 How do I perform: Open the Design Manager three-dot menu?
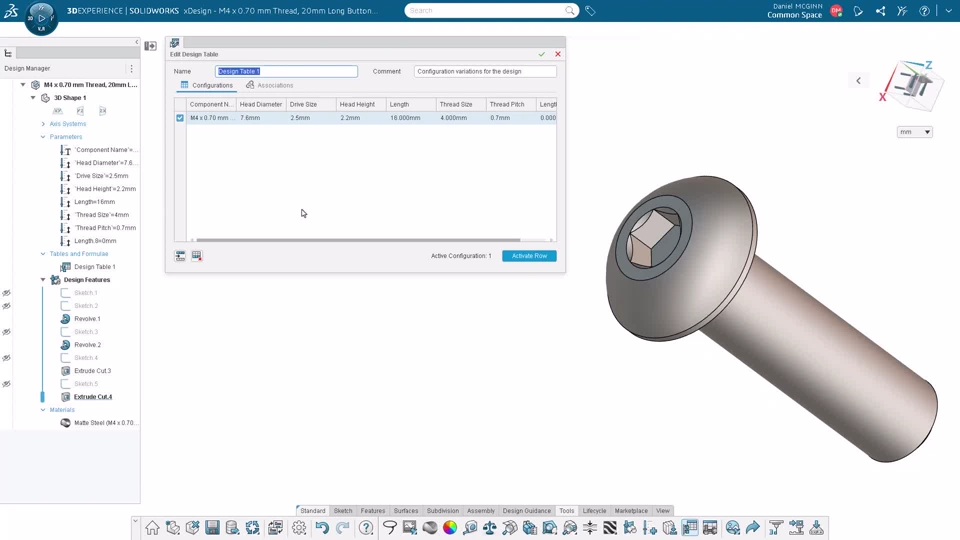coord(131,69)
